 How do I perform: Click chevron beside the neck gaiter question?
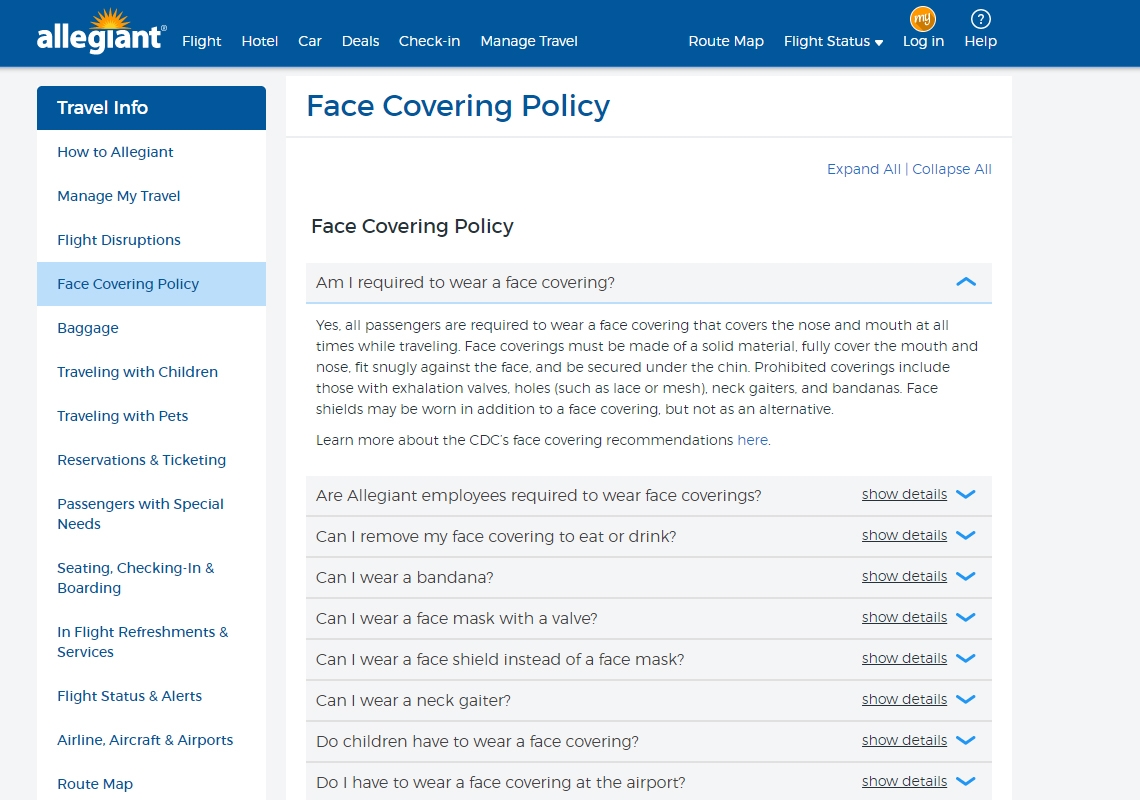pyautogui.click(x=965, y=700)
